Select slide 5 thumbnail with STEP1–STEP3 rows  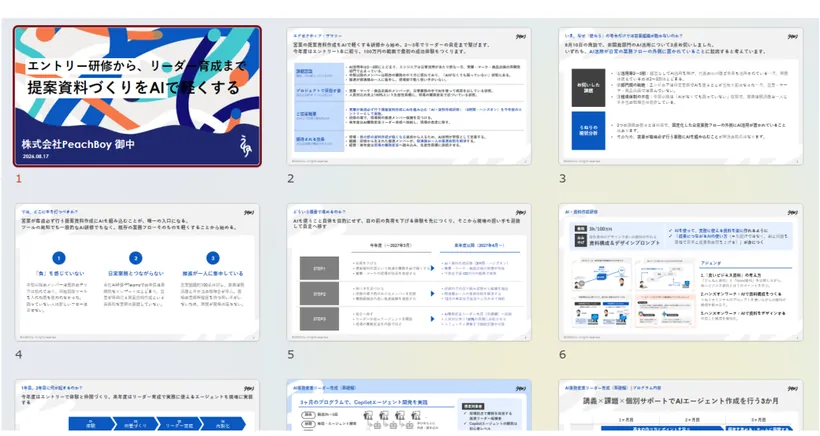click(x=408, y=272)
